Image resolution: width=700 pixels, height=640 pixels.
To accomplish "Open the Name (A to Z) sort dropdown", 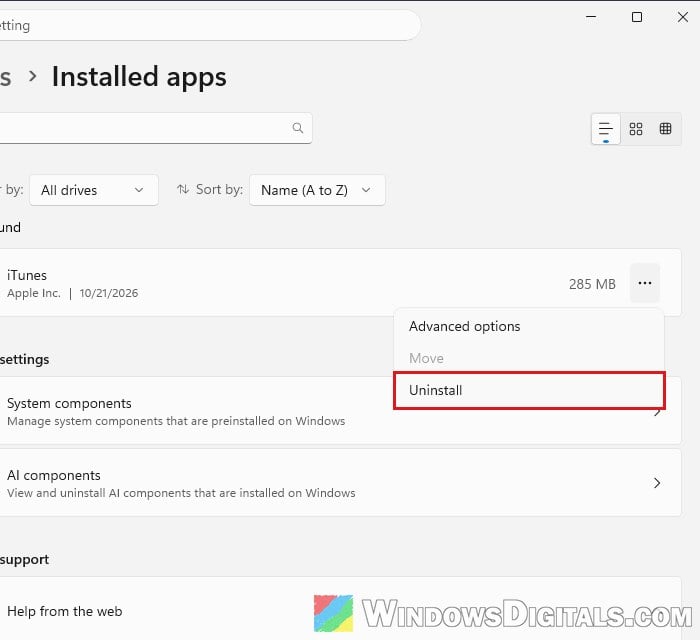I will (x=317, y=190).
